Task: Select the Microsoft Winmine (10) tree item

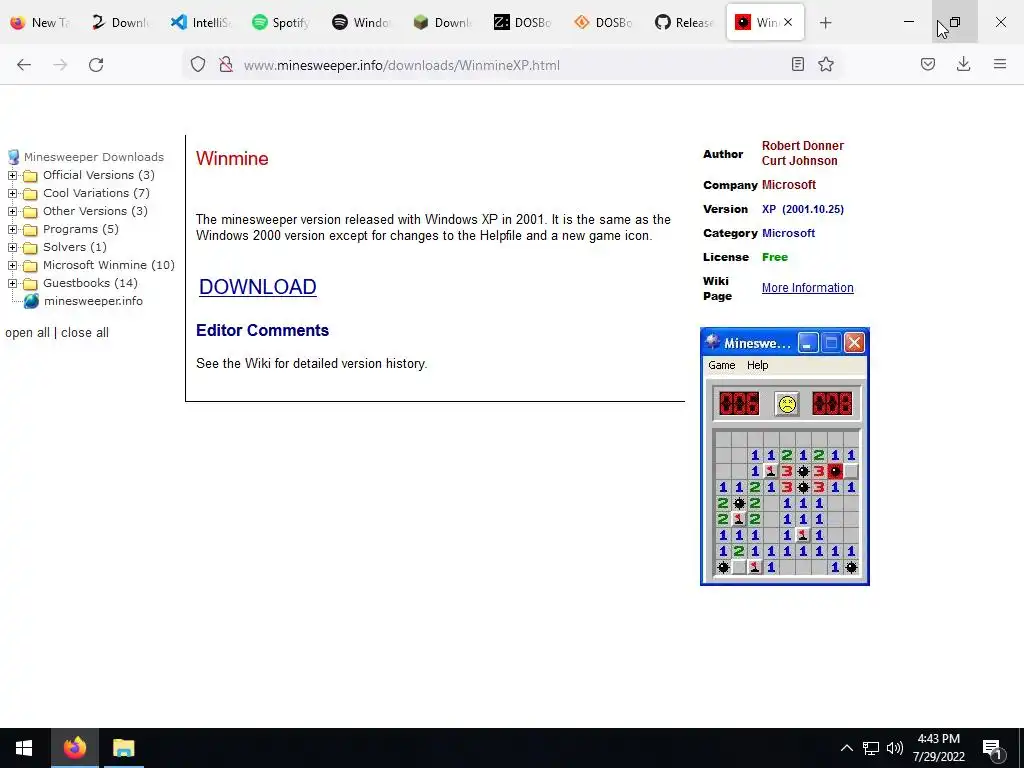Action: tap(109, 265)
